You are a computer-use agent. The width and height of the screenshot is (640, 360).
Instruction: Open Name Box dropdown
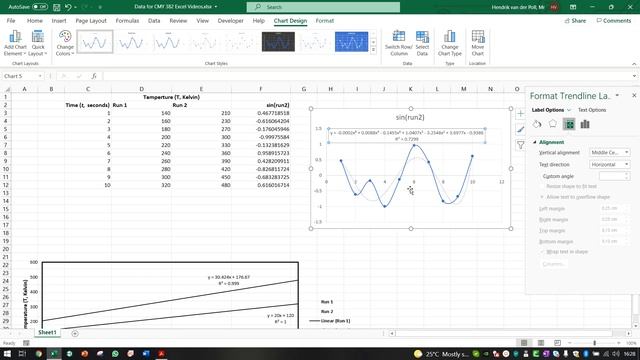[x=40, y=76]
